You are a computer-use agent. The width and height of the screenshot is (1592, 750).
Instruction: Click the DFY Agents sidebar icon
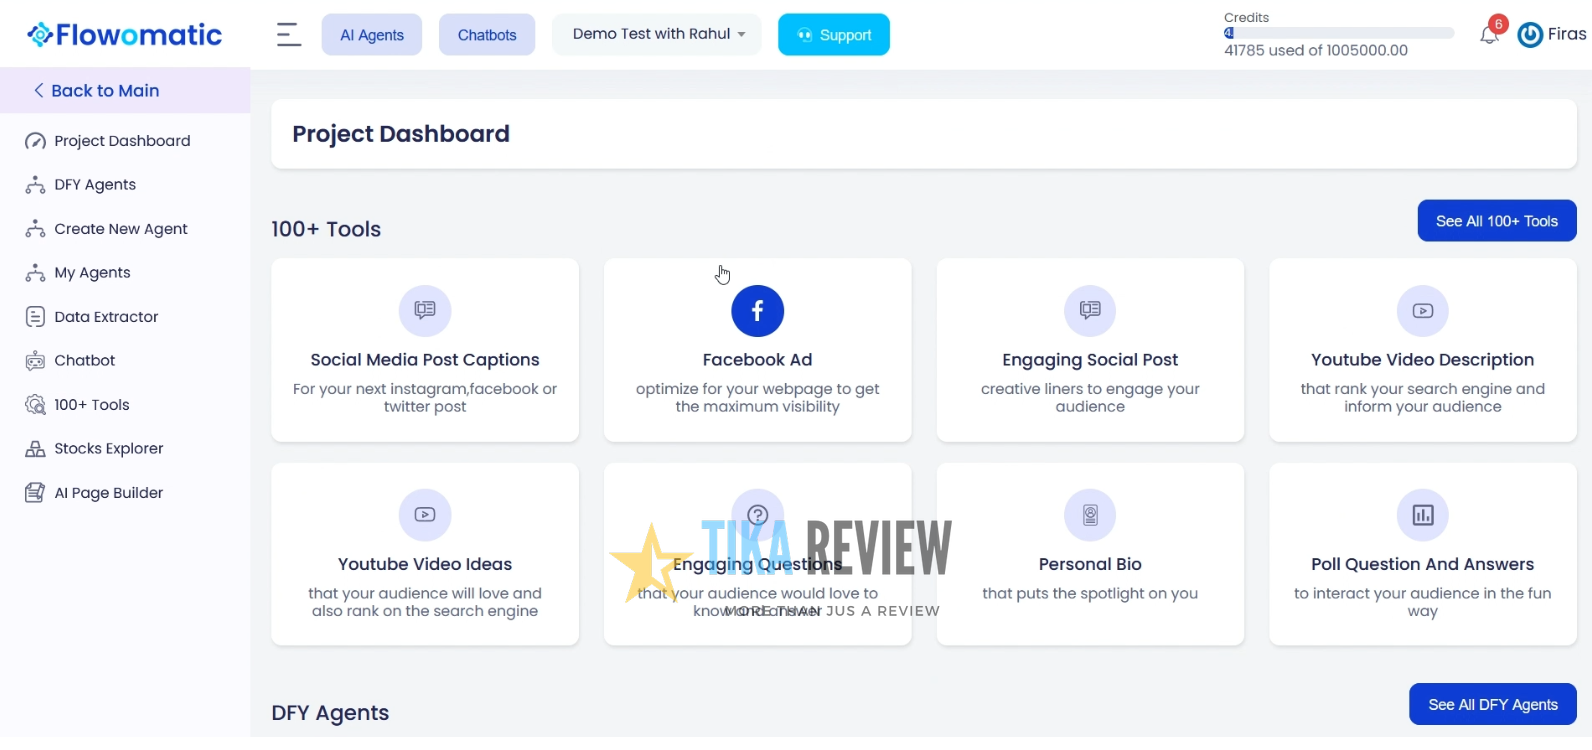click(35, 185)
